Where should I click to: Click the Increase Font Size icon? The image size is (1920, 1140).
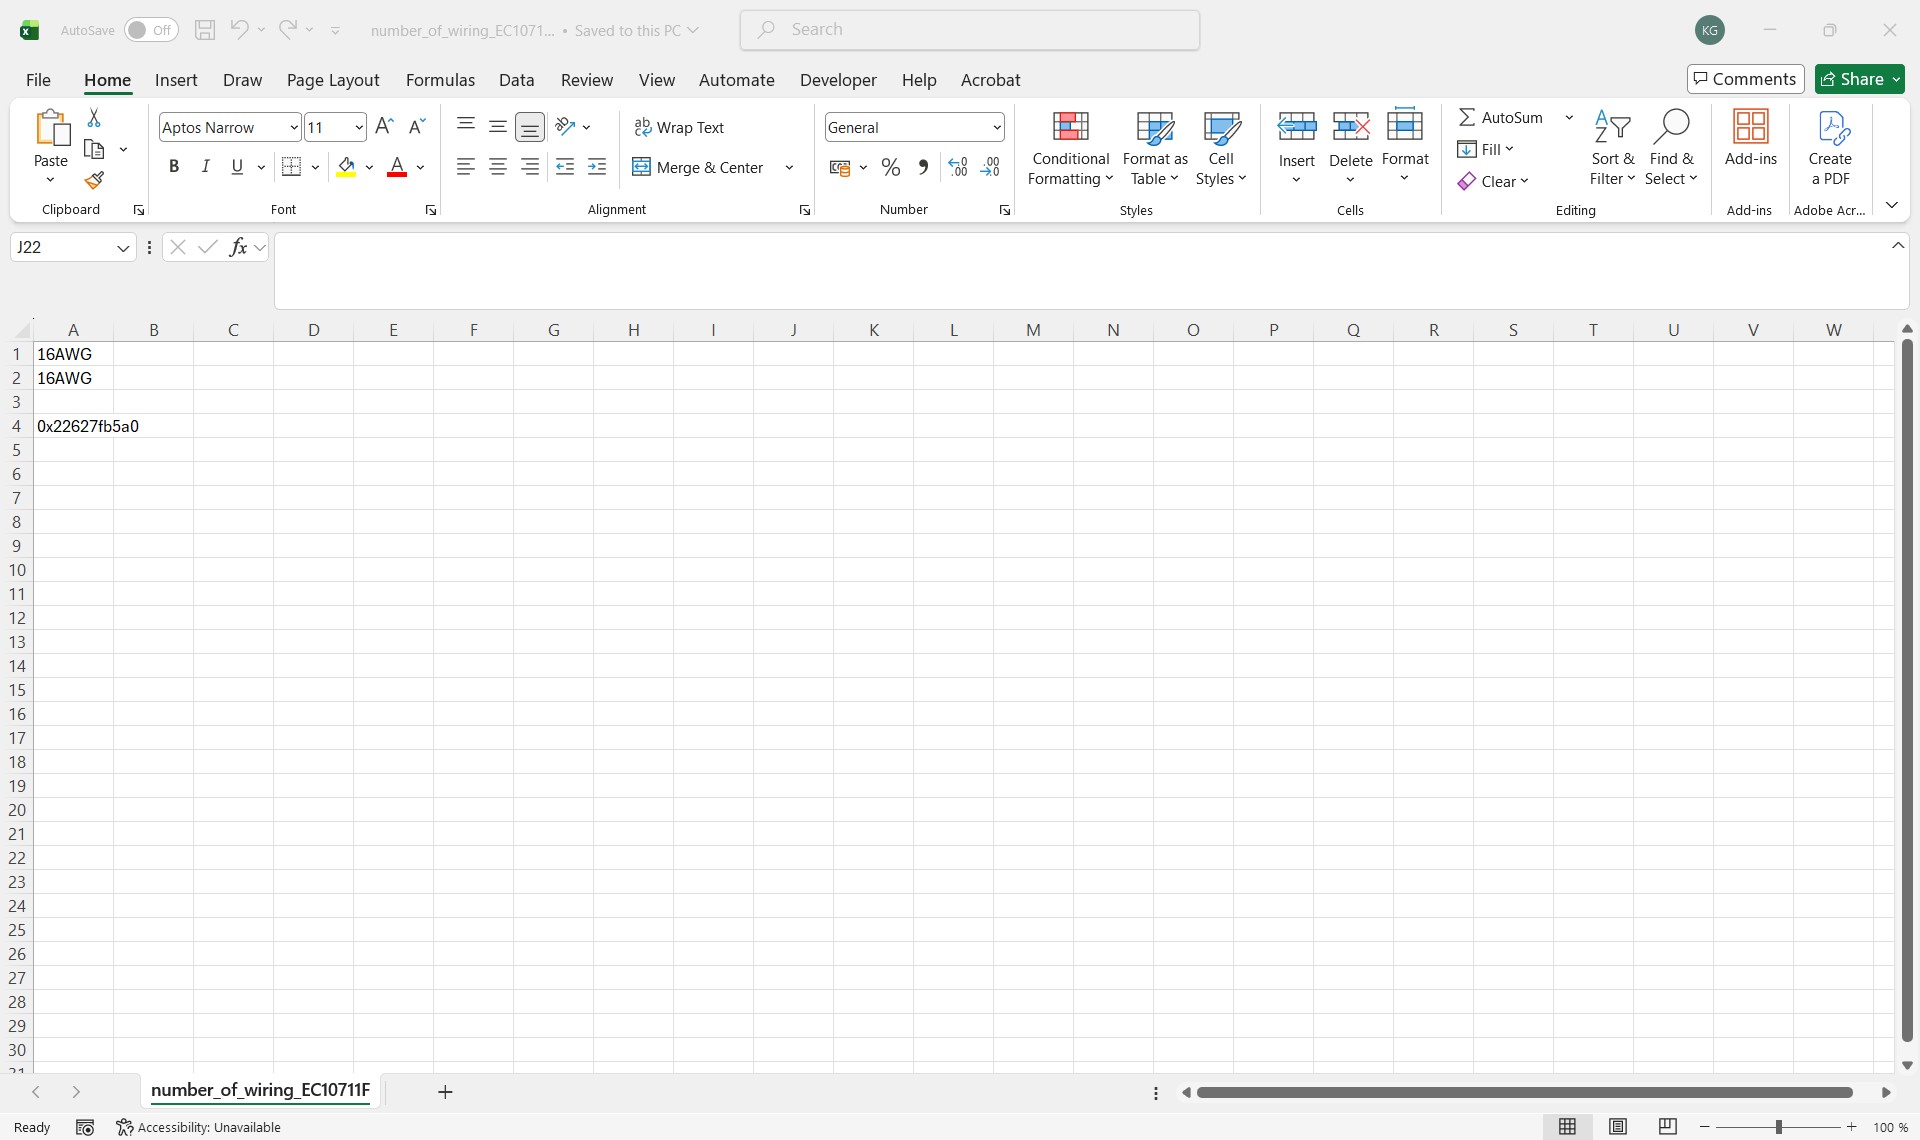[384, 127]
